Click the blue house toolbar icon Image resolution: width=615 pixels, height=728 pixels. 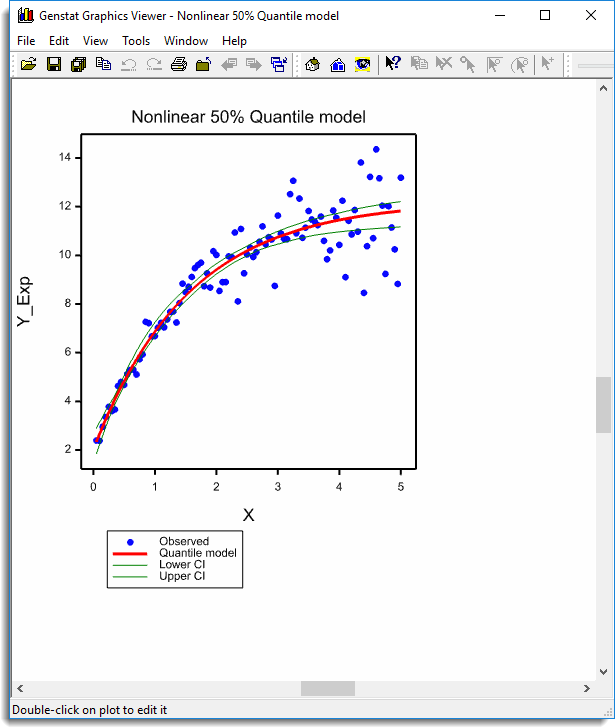[337, 64]
